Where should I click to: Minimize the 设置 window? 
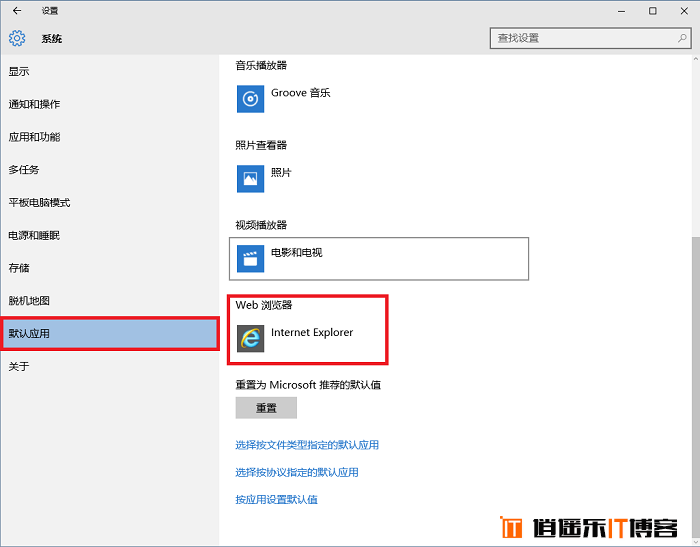coord(621,11)
